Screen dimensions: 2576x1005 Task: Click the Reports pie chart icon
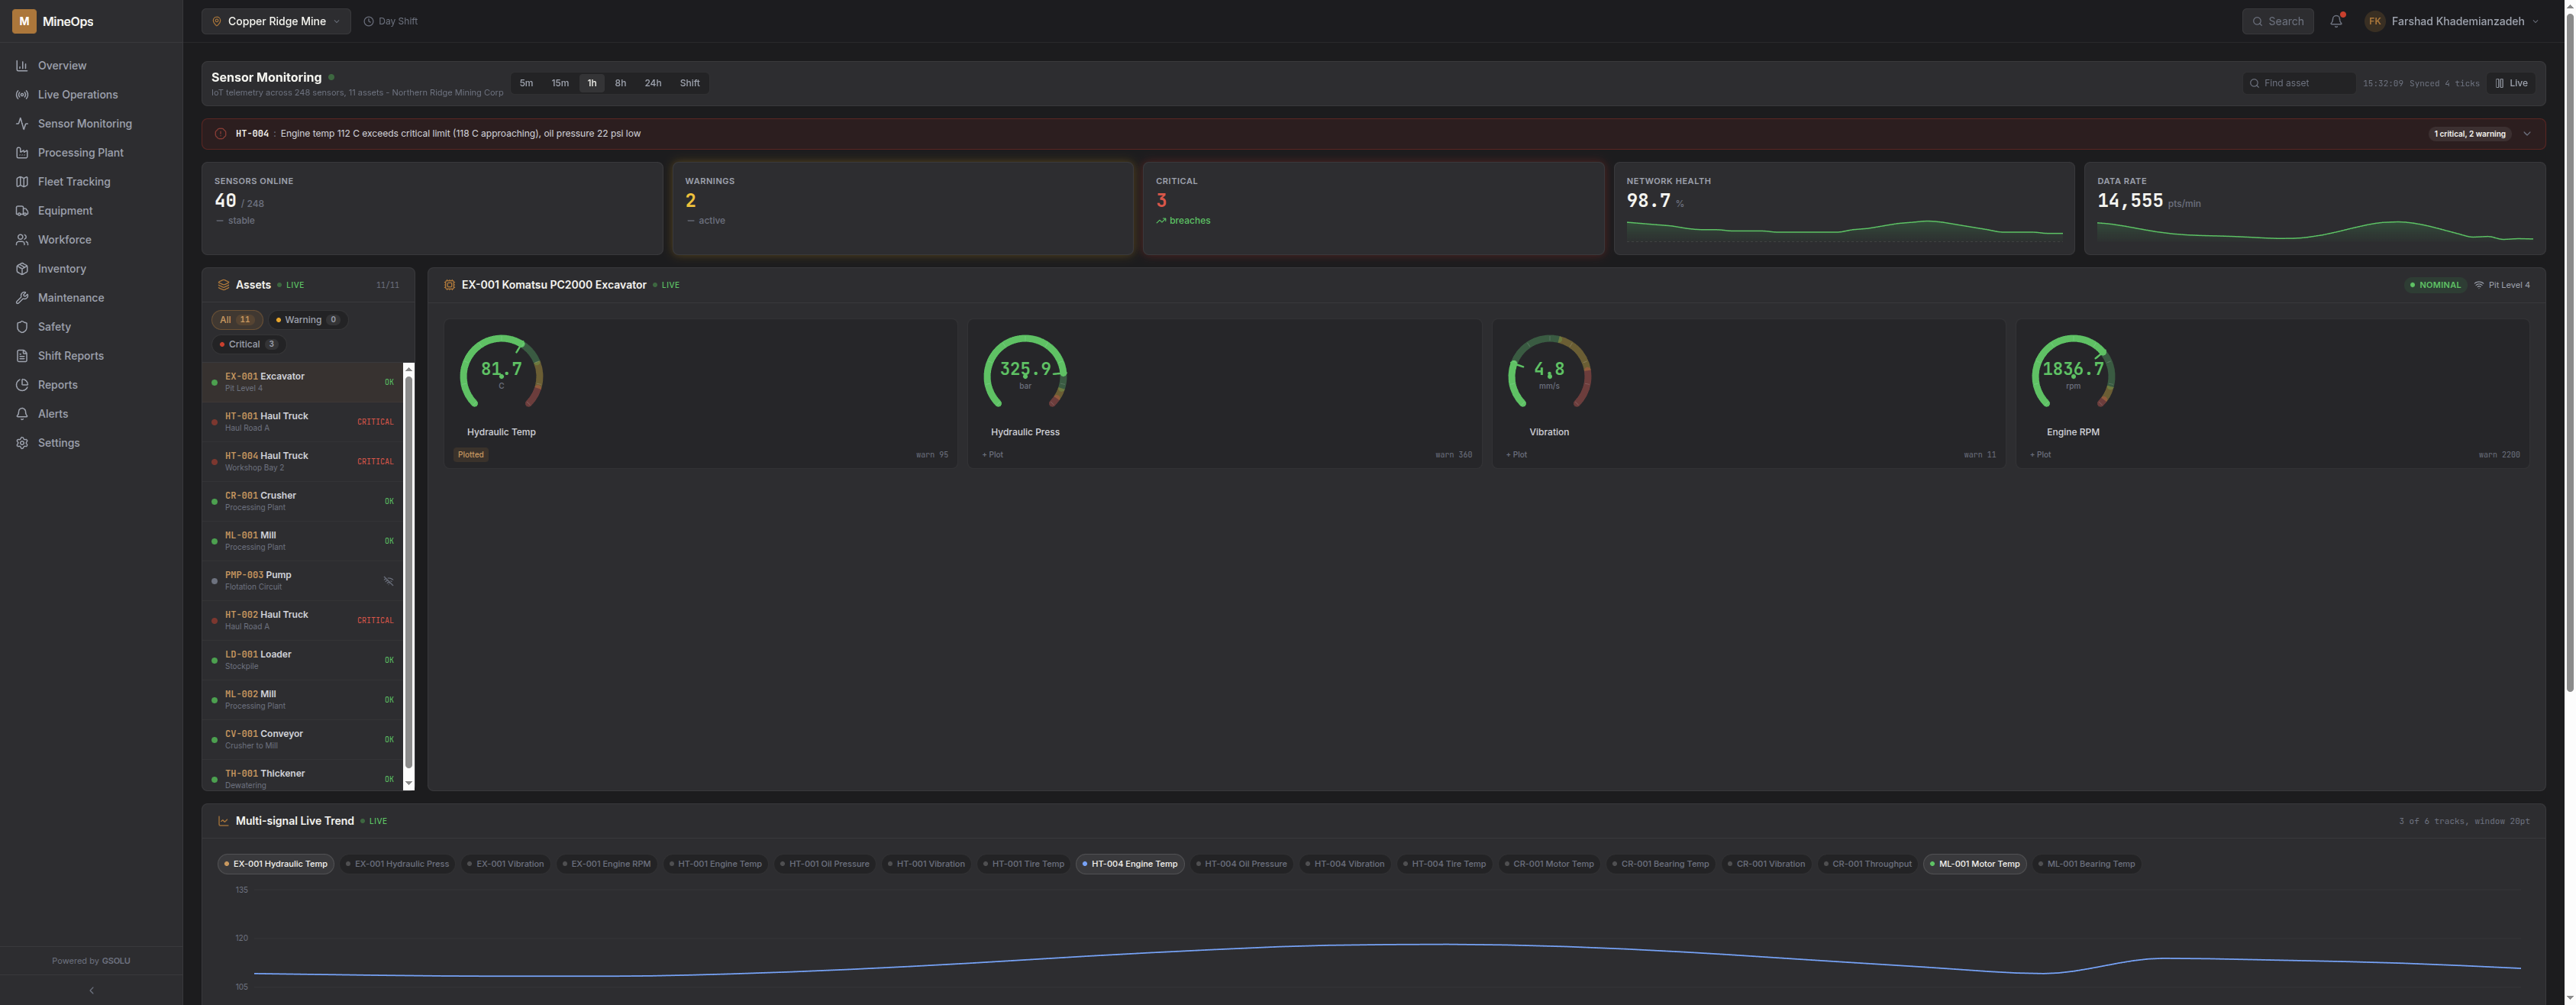pyautogui.click(x=22, y=385)
